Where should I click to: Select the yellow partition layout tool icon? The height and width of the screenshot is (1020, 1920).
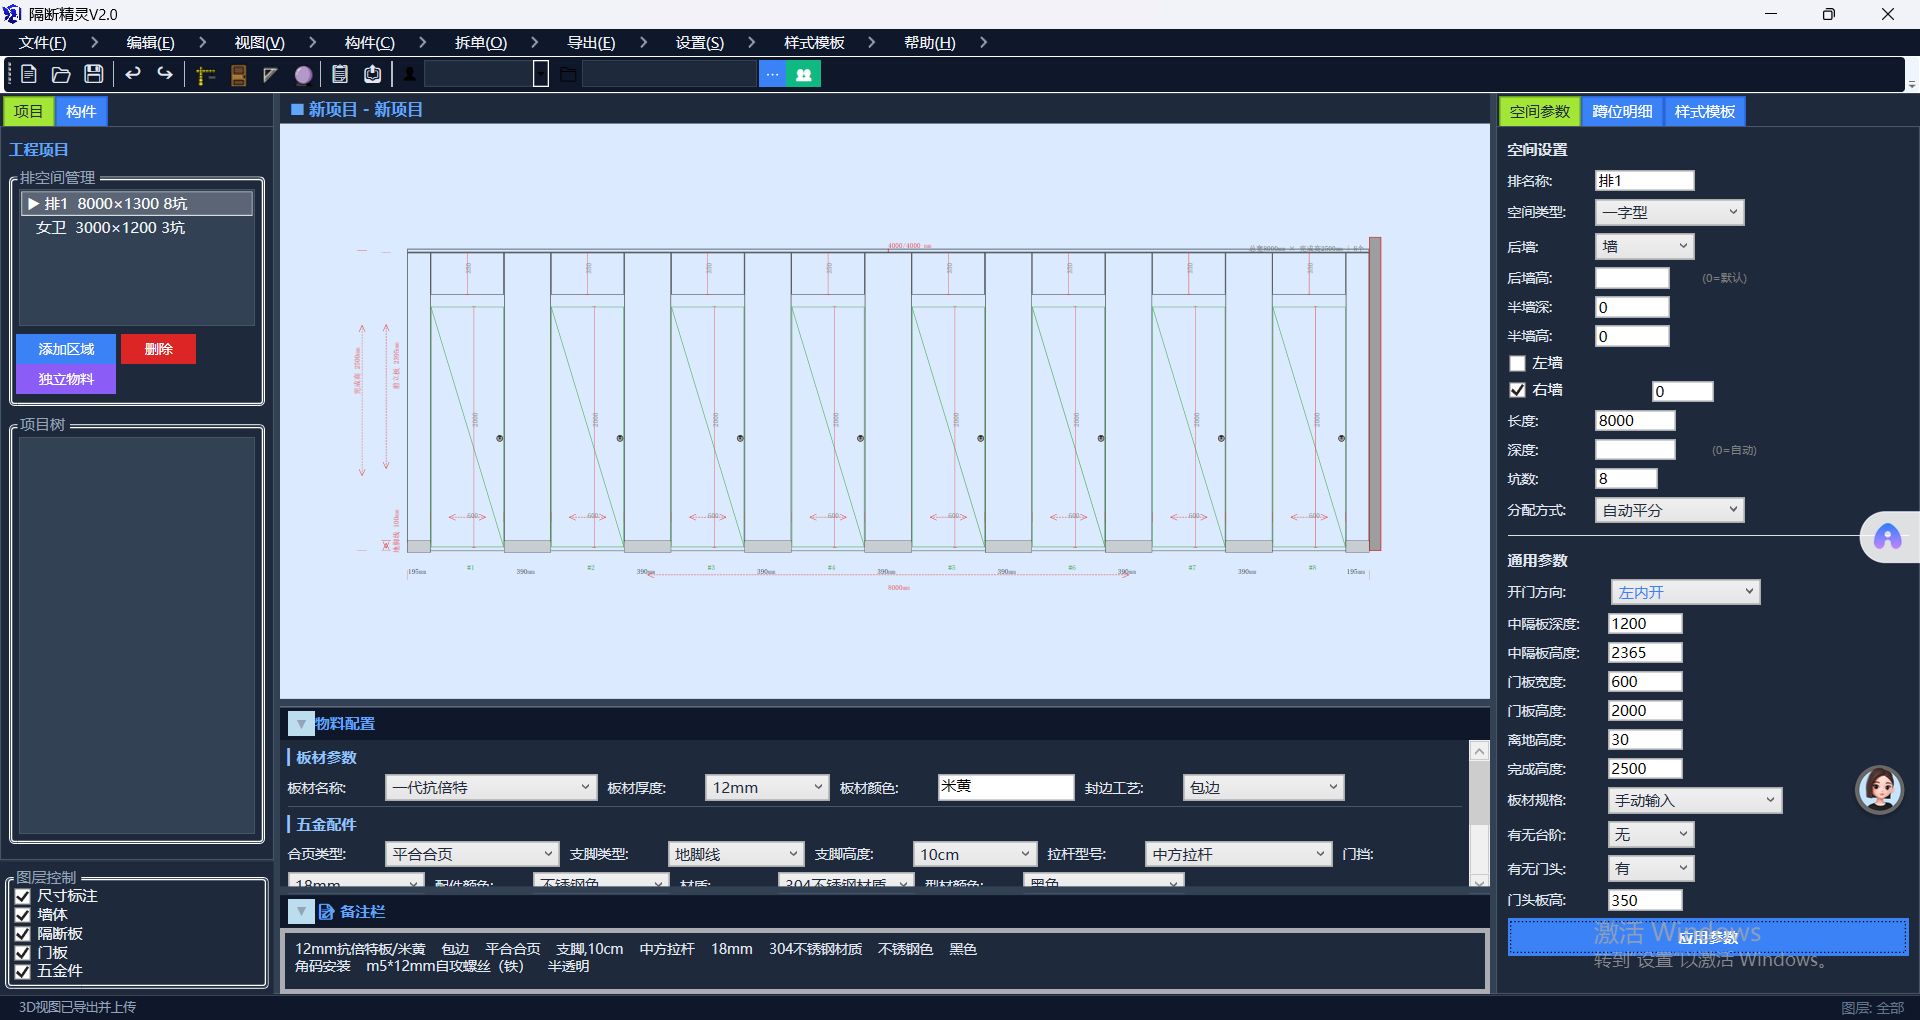pyautogui.click(x=206, y=75)
